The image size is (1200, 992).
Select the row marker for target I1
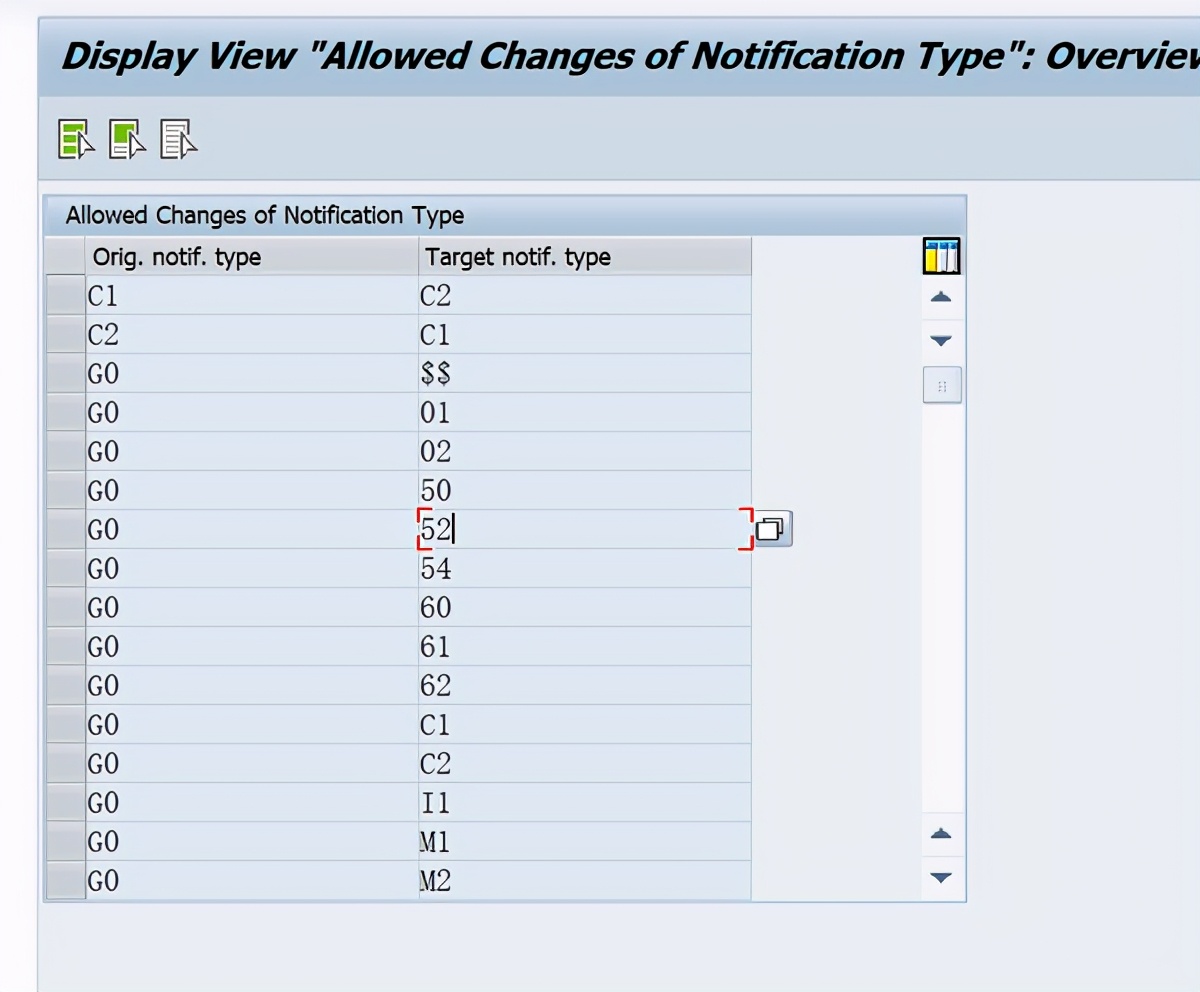pyautogui.click(x=66, y=803)
